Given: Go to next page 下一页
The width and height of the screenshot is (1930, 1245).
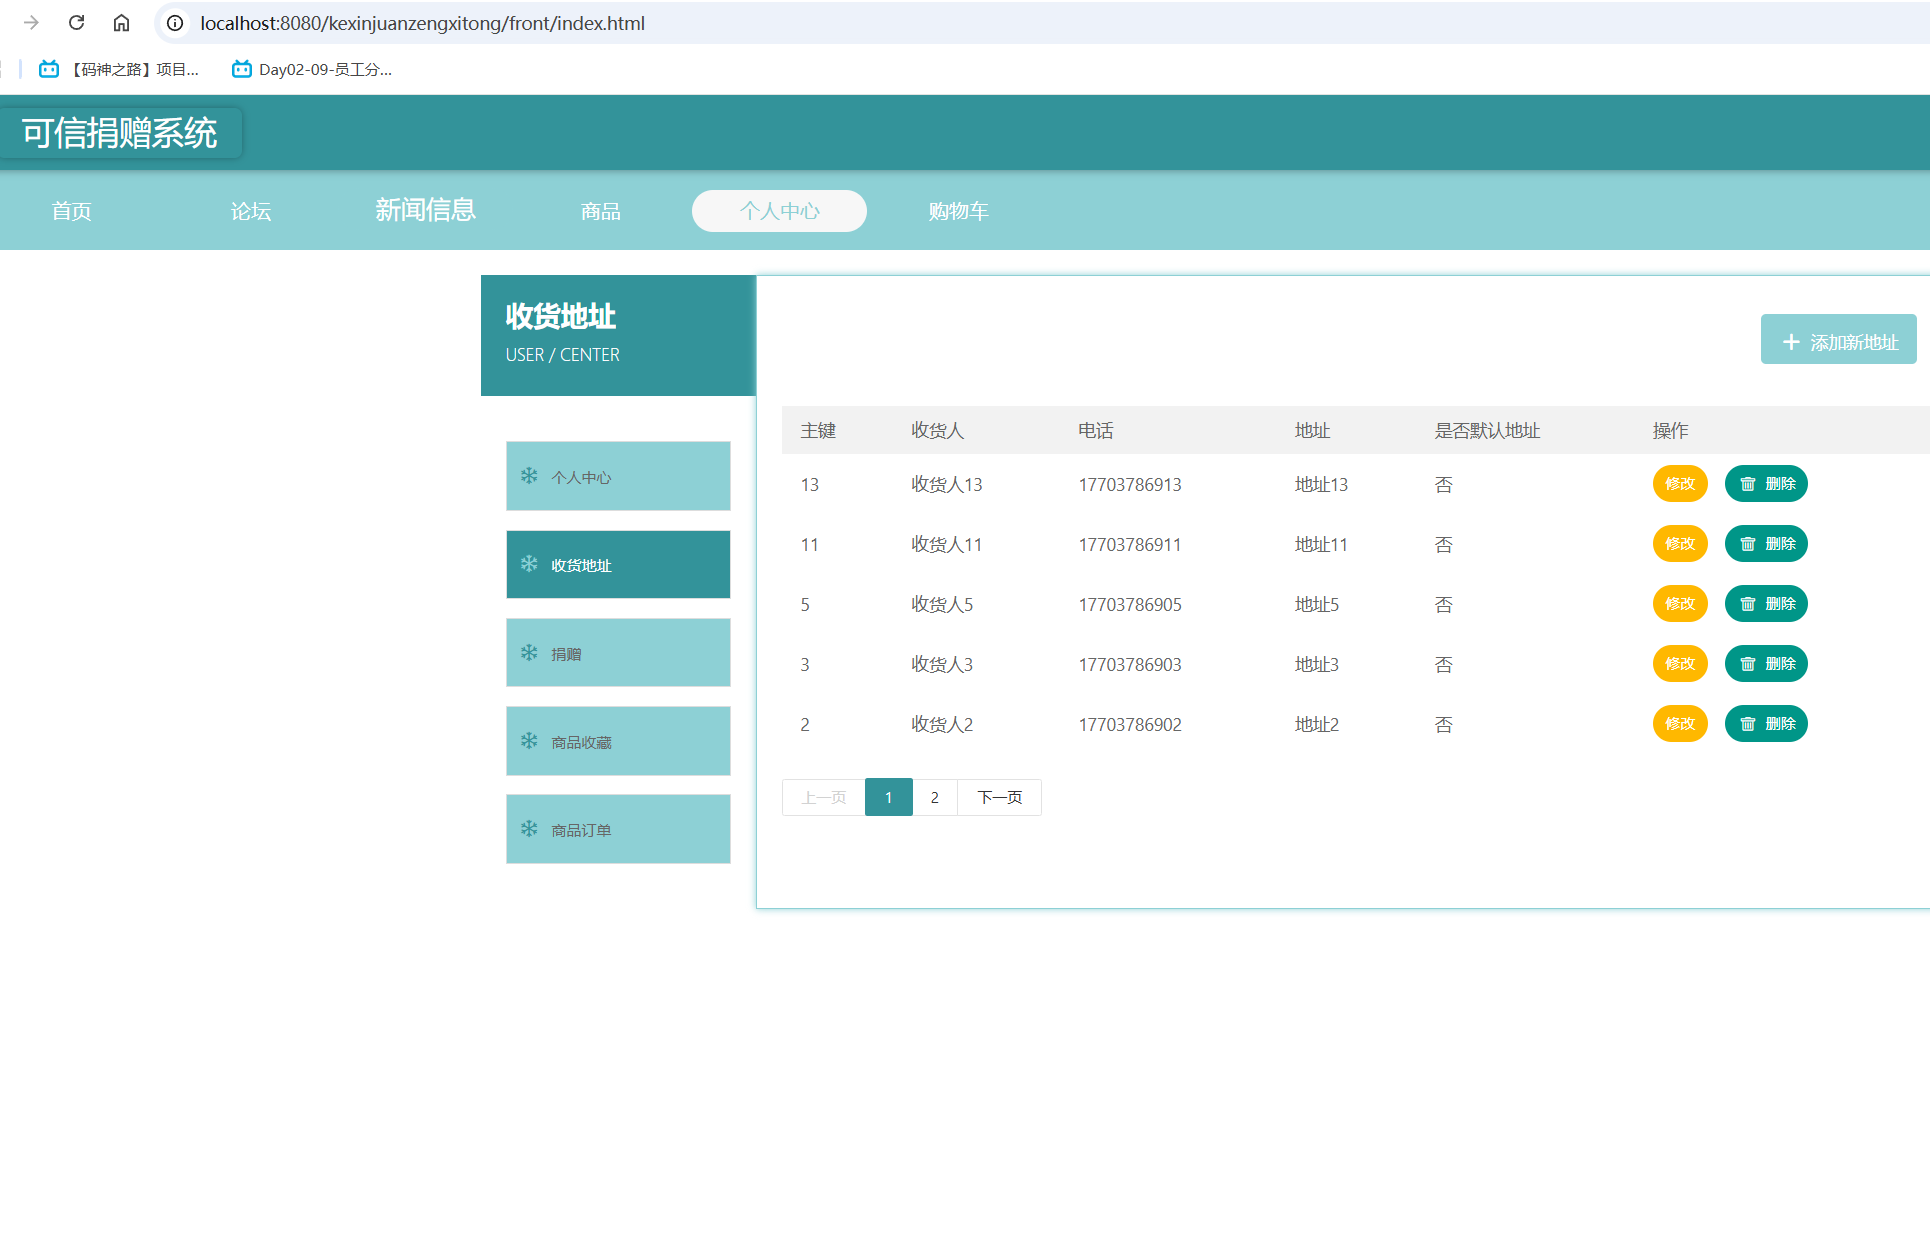Looking at the screenshot, I should point(1000,797).
